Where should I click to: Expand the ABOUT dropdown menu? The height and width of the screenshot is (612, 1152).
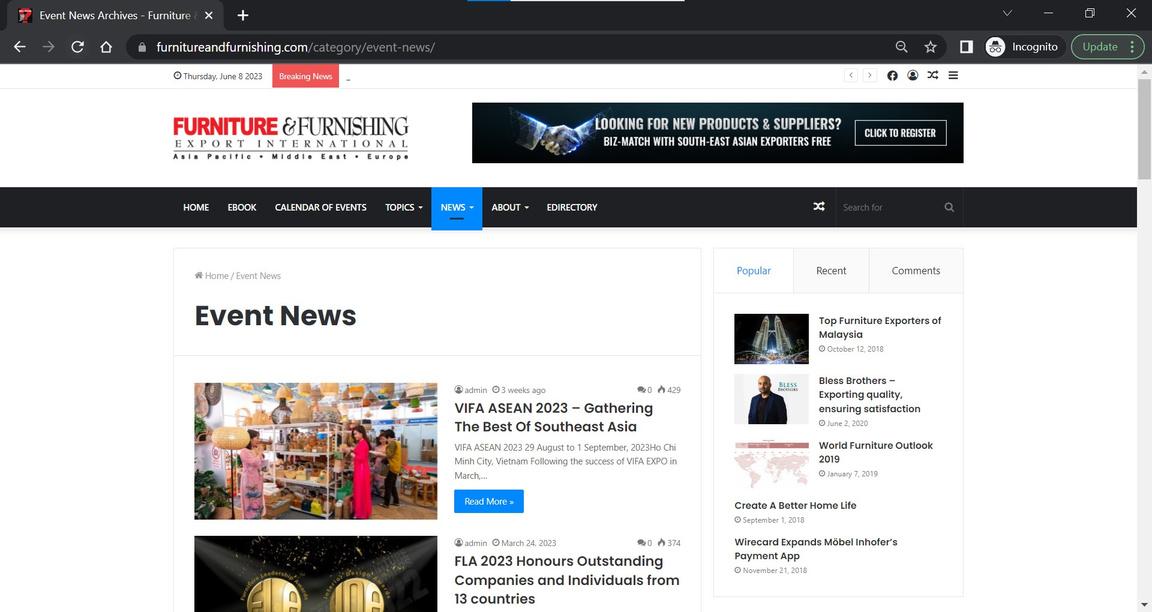coord(510,207)
